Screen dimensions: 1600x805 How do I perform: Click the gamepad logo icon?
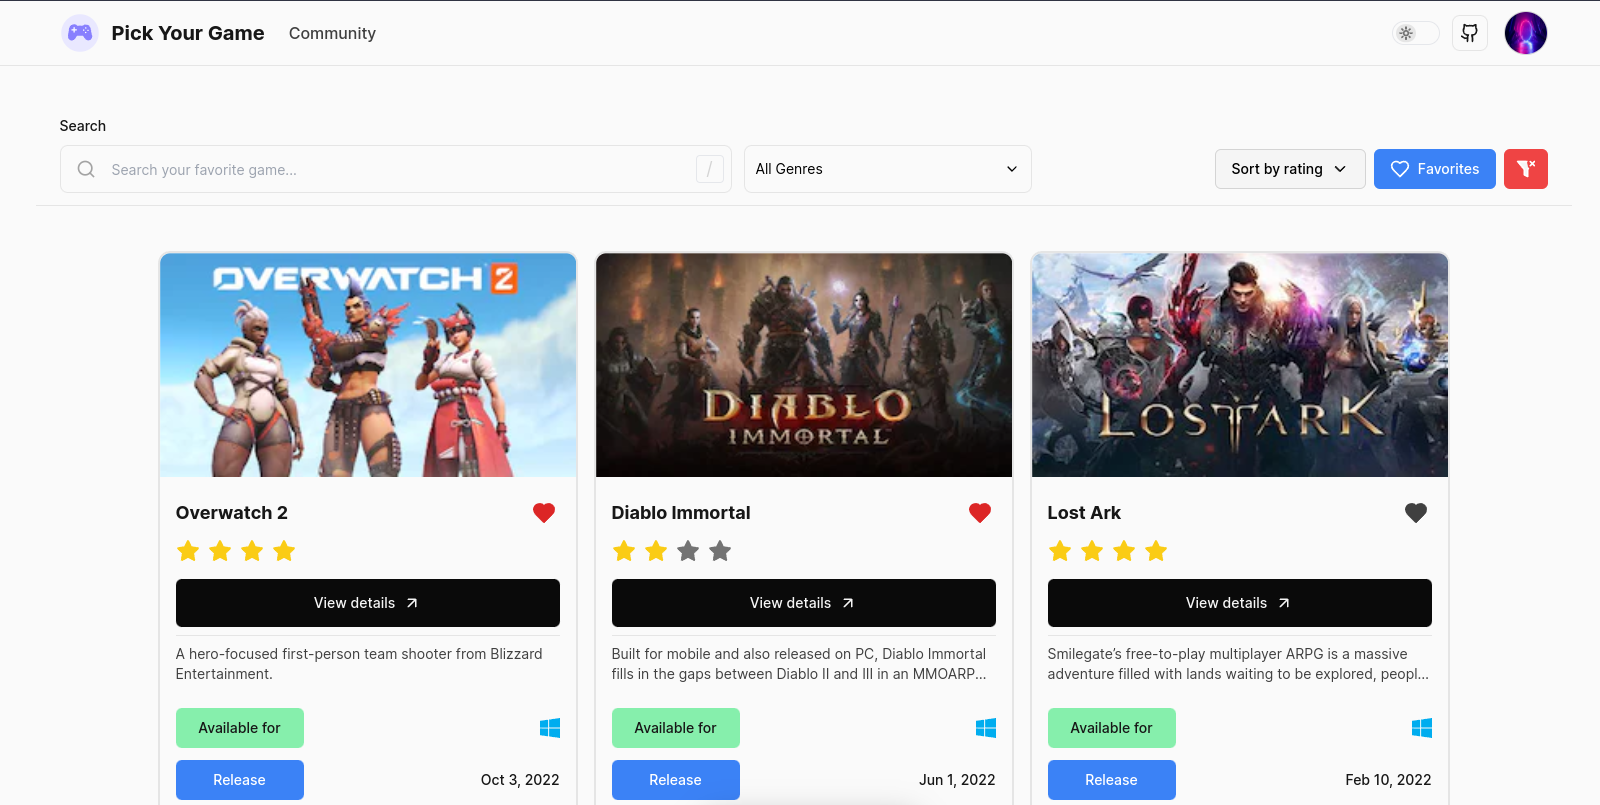coord(80,33)
